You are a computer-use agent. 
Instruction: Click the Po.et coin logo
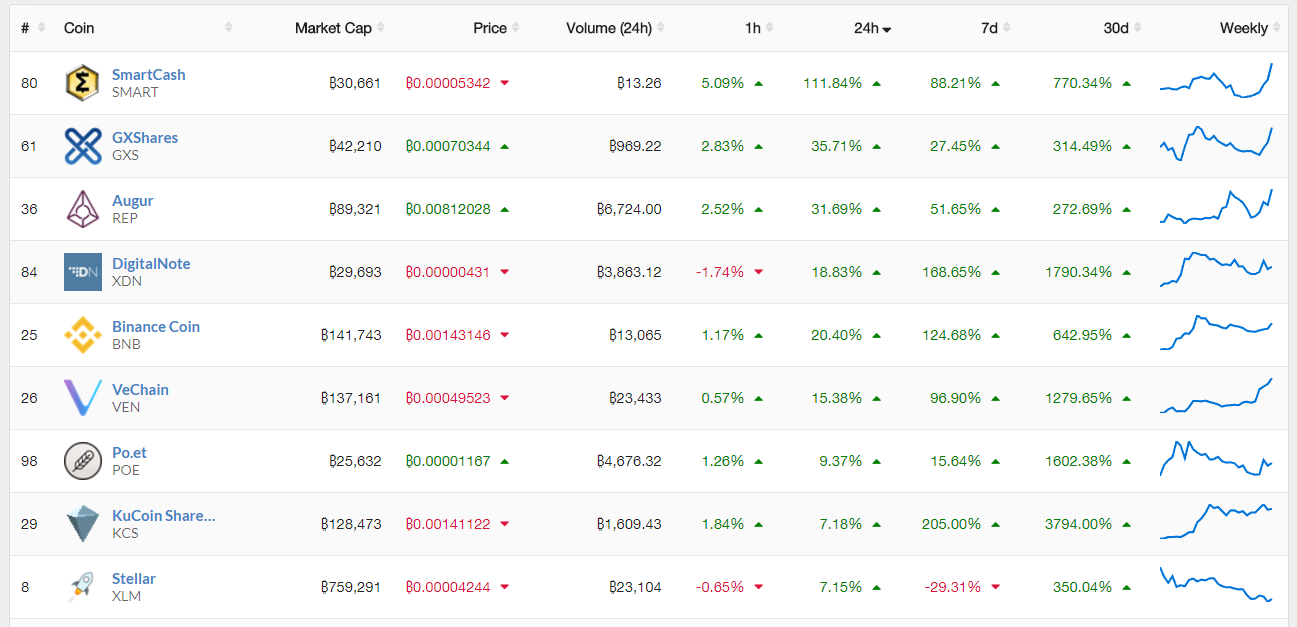click(x=83, y=461)
